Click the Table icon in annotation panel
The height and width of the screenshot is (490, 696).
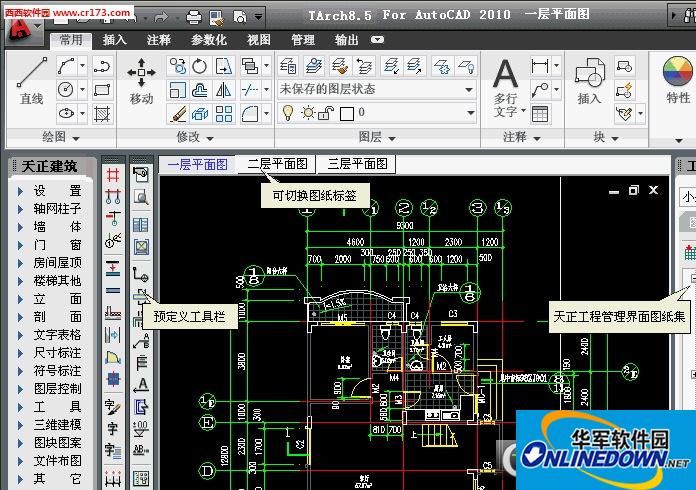point(540,114)
